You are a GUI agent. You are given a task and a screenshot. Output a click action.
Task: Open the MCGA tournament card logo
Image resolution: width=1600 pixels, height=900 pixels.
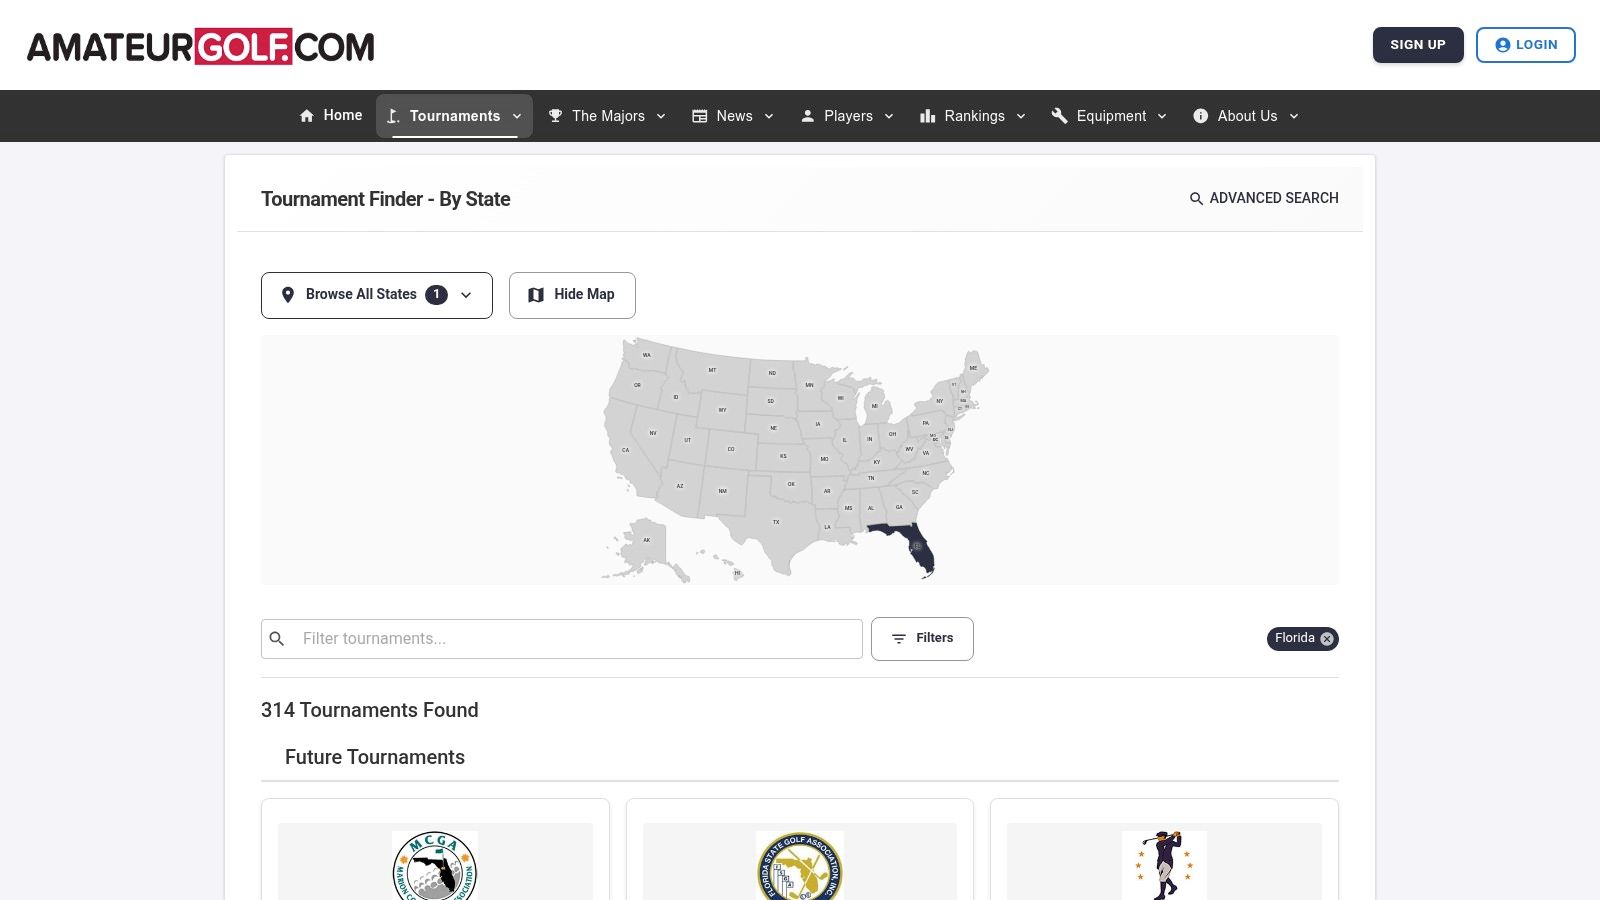(435, 866)
